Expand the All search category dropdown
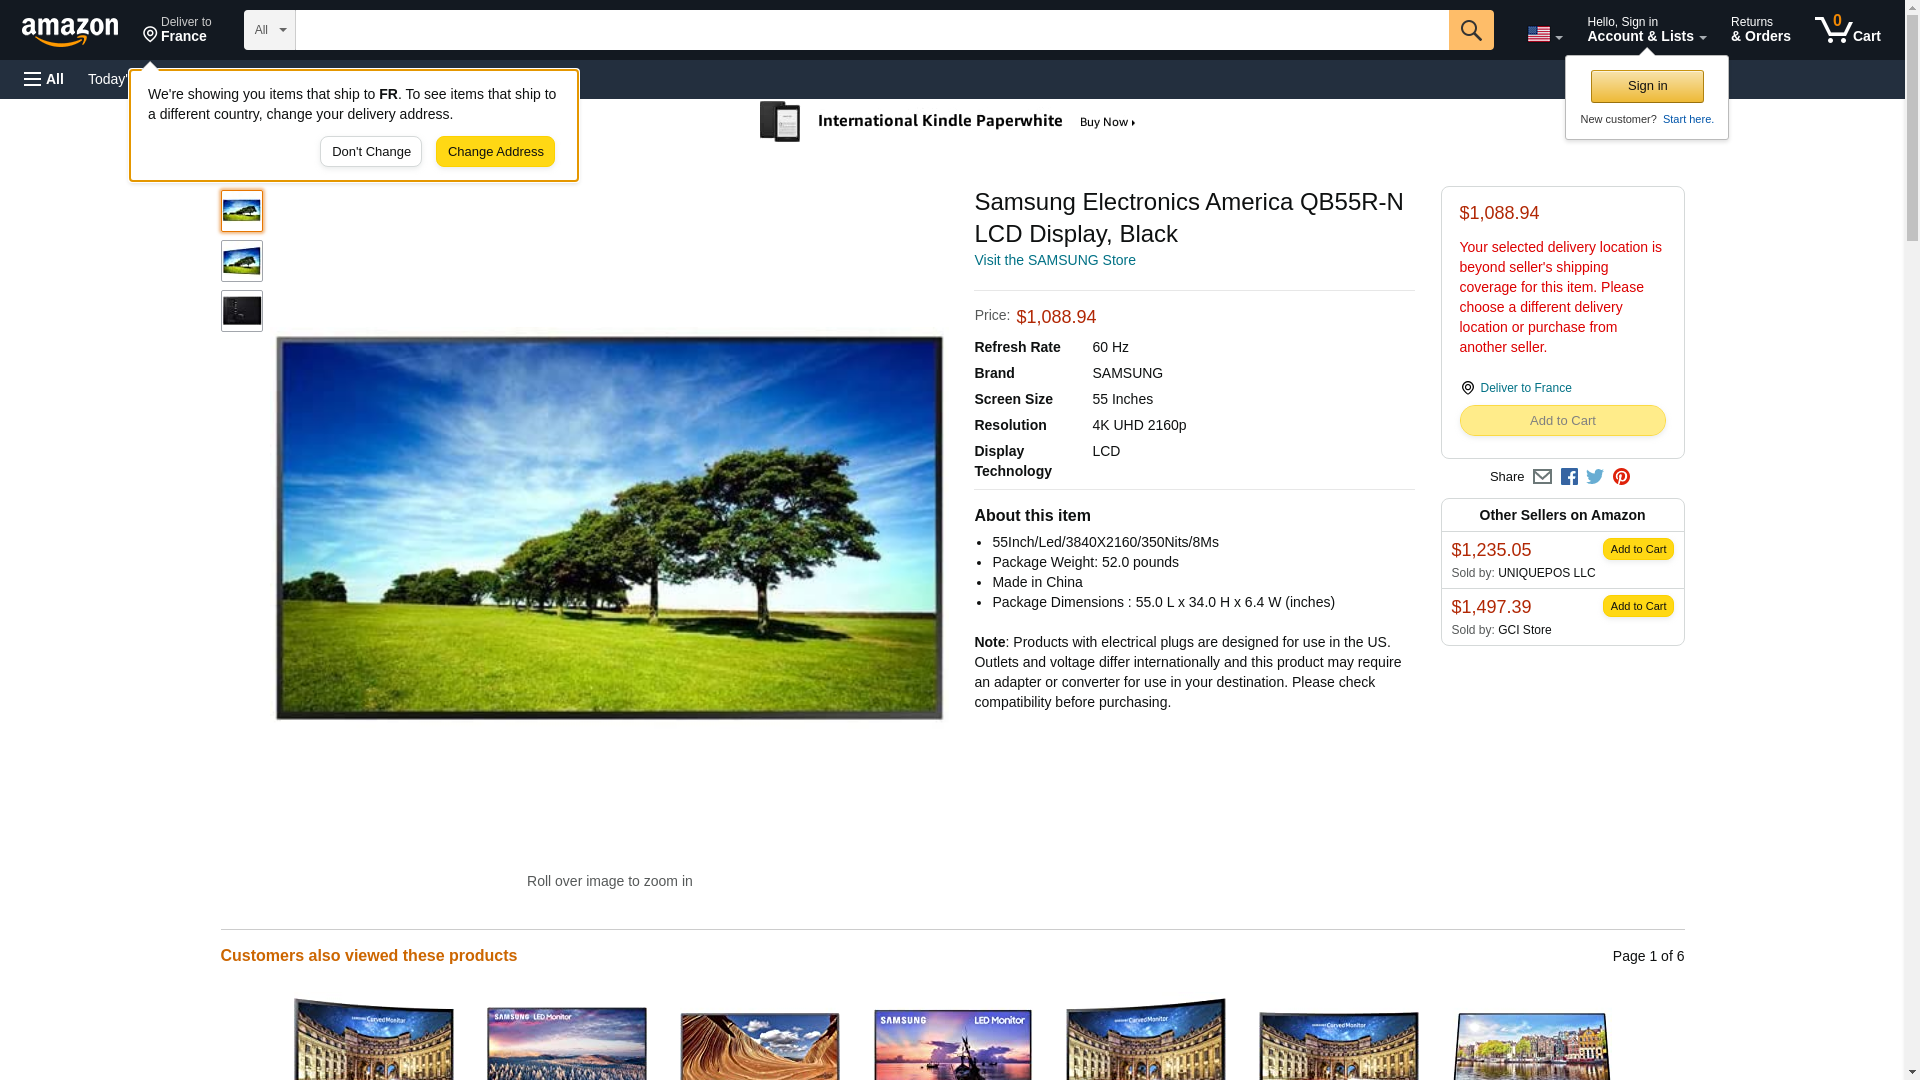Viewport: 1920px width, 1080px height. coord(269,30)
